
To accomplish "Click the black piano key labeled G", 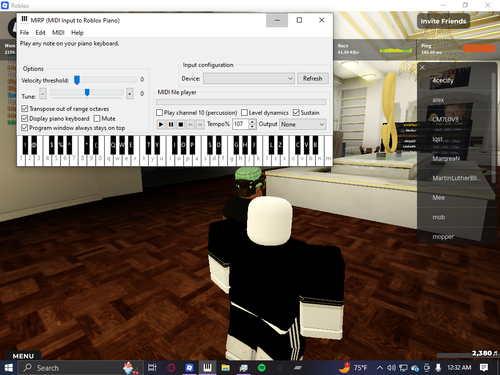I will point(236,145).
